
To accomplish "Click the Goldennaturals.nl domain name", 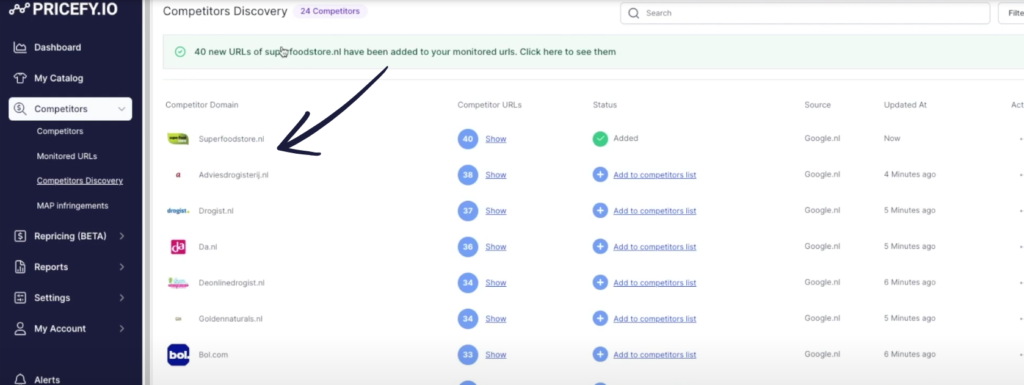I will tap(231, 318).
